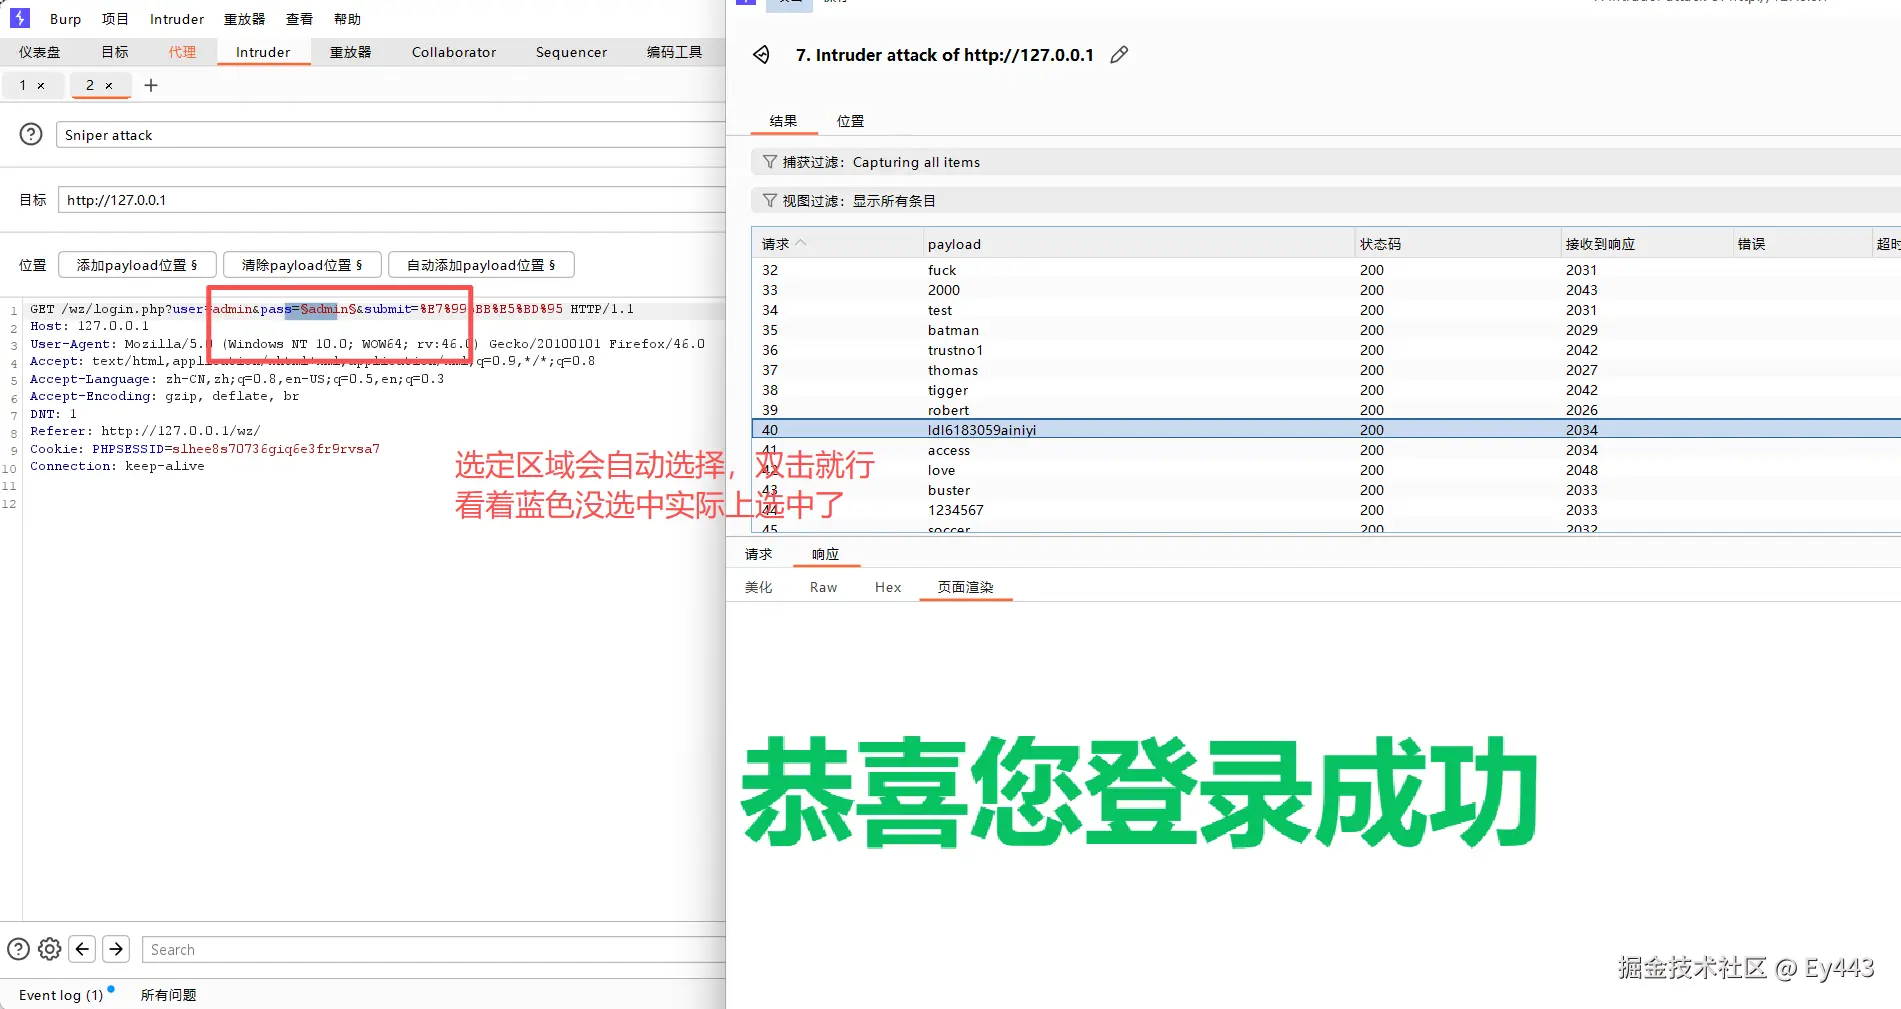The width and height of the screenshot is (1901, 1009).
Task: Click the Sniper attack help question icon
Action: [x=31, y=134]
